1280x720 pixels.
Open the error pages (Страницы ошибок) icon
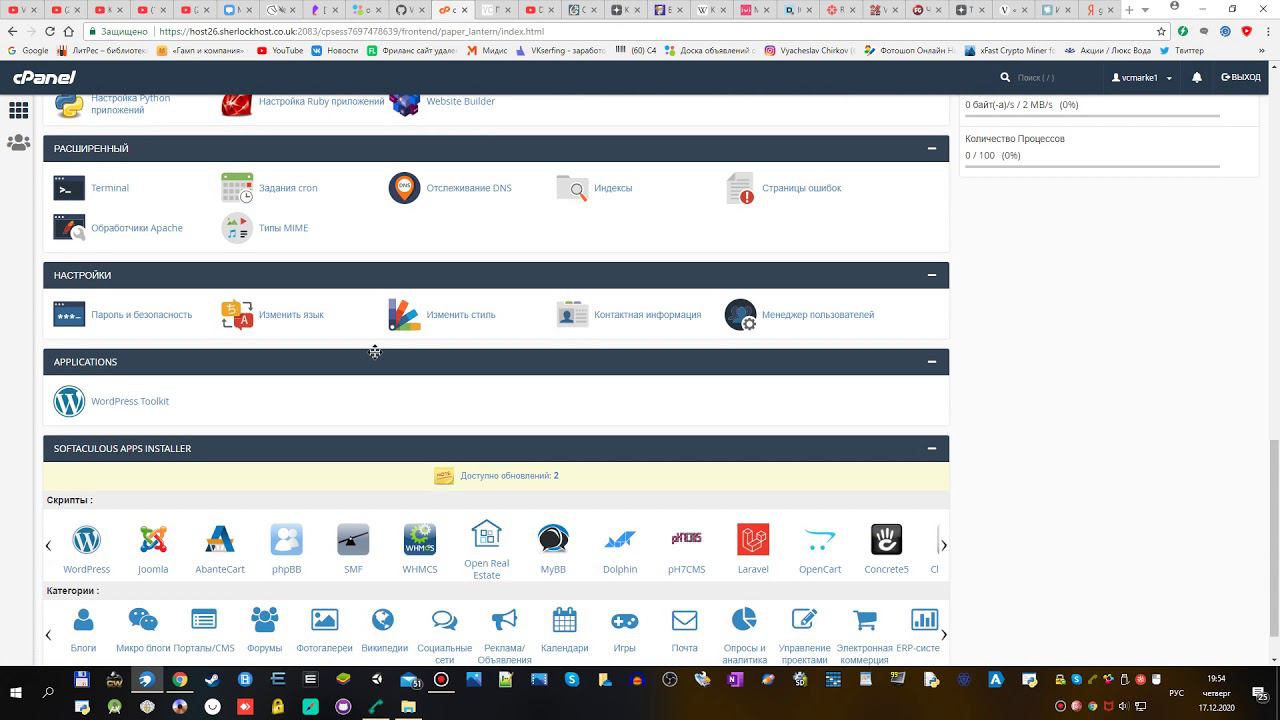[740, 188]
